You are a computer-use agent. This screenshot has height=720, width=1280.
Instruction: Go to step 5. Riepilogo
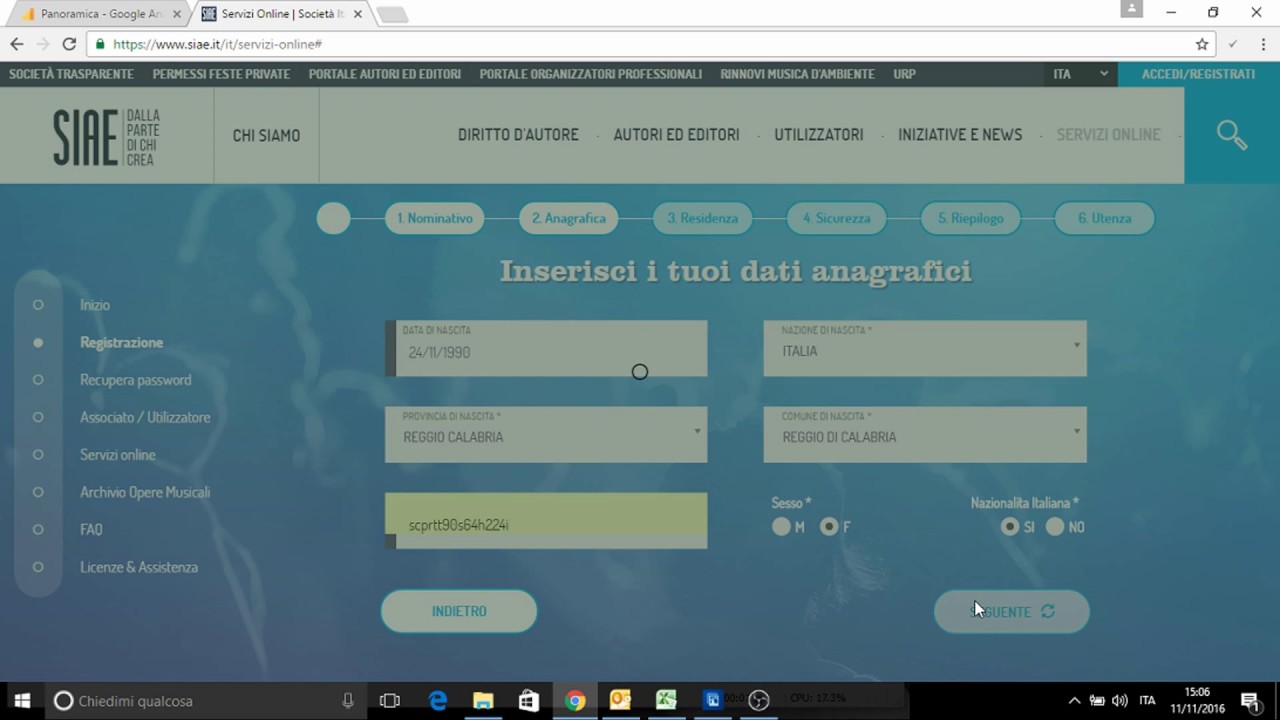point(971,218)
